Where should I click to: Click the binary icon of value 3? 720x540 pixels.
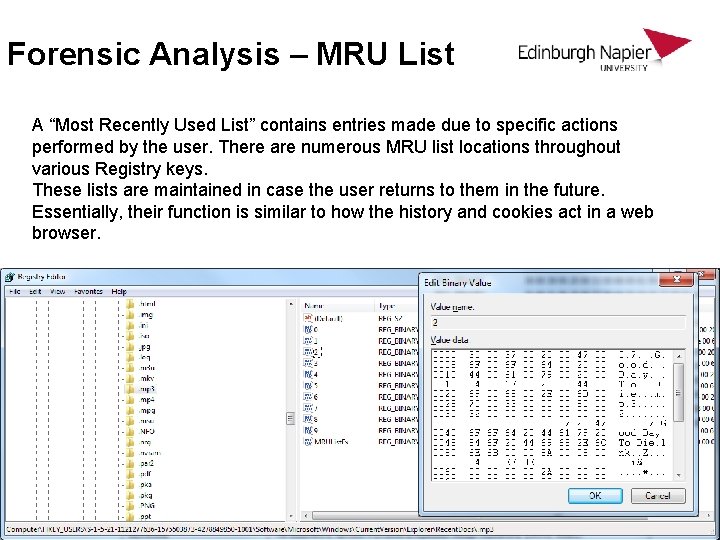tap(308, 363)
